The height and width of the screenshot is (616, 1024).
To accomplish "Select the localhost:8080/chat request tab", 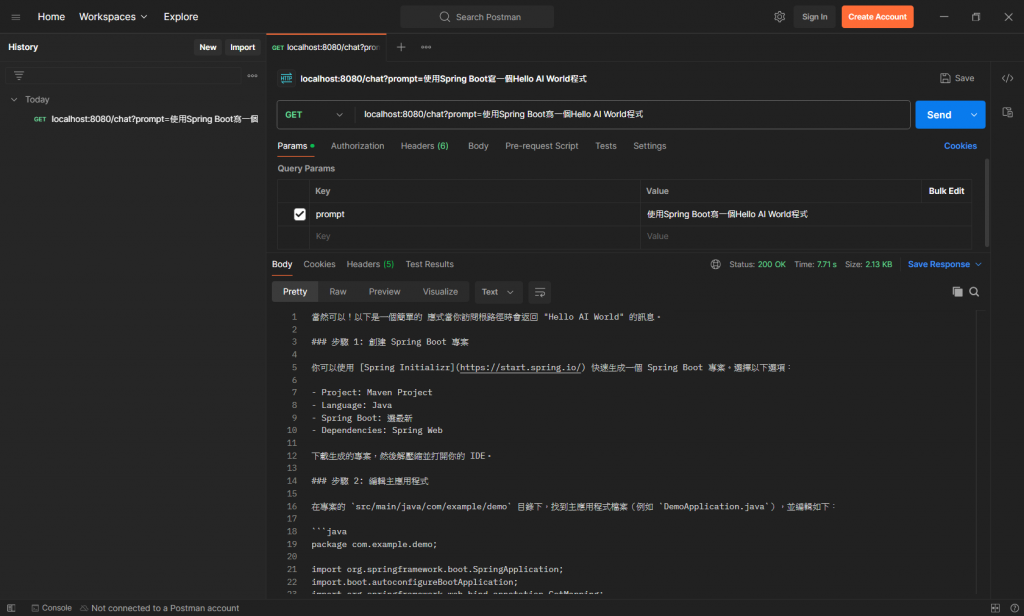I will 326,47.
